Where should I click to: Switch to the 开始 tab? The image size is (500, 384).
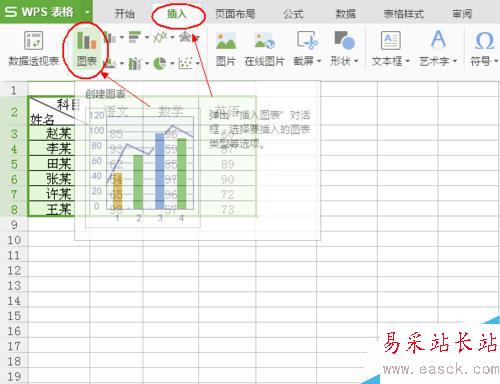[x=124, y=14]
